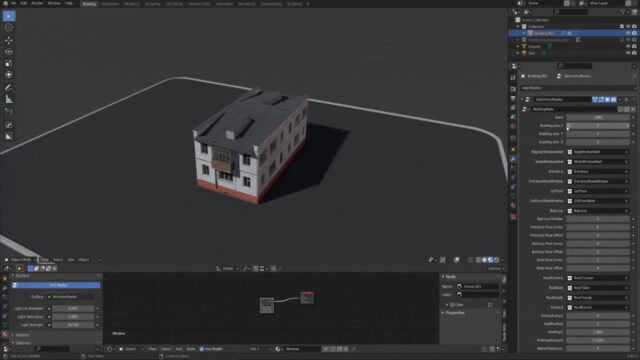Select the Annotate pencil tool
The height and width of the screenshot is (360, 640).
(x=9, y=87)
